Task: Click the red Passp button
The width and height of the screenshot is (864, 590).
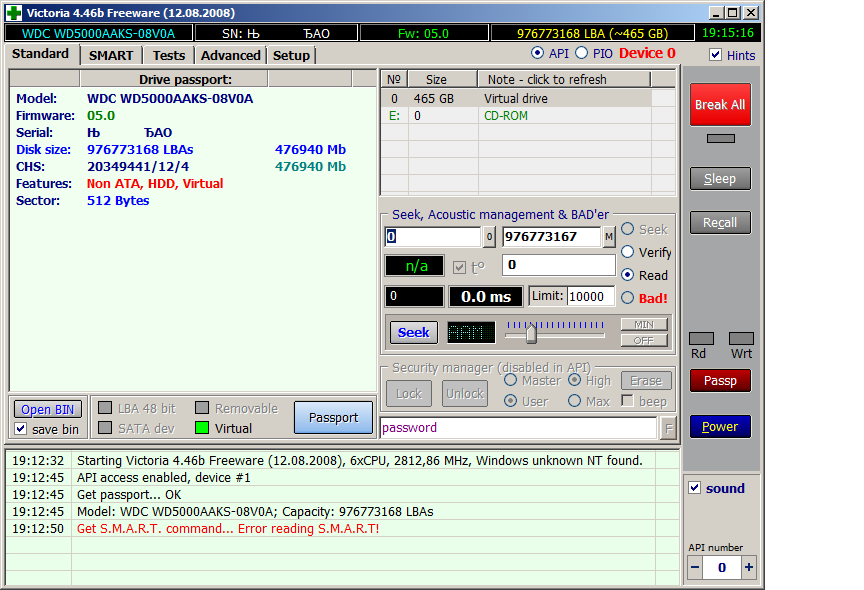Action: [x=720, y=381]
